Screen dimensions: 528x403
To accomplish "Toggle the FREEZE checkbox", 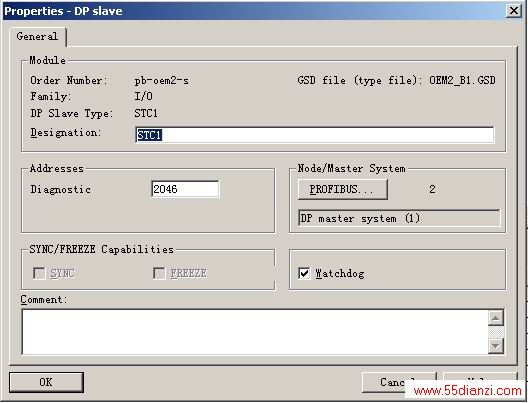I will pos(159,273).
